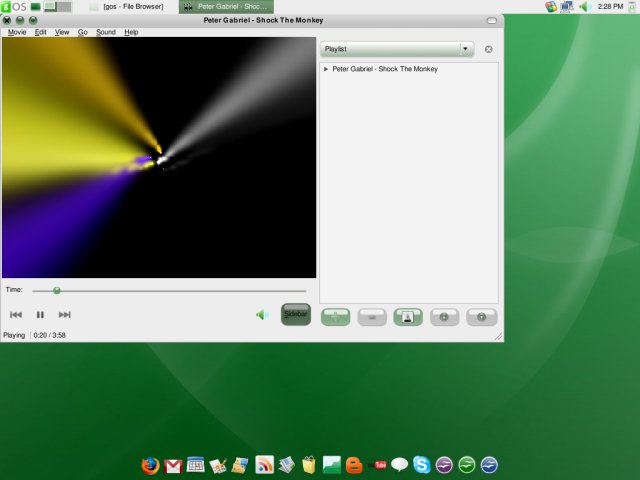This screenshot has width=640, height=480.
Task: Open YouTube from the dock
Action: (378, 465)
